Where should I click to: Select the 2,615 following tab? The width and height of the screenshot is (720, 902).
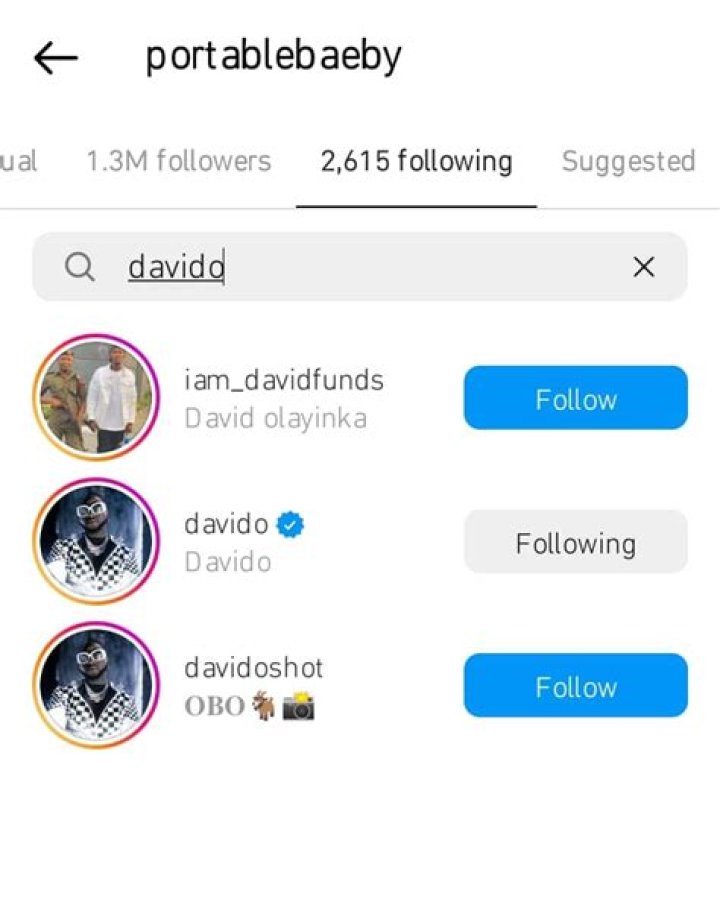(416, 161)
